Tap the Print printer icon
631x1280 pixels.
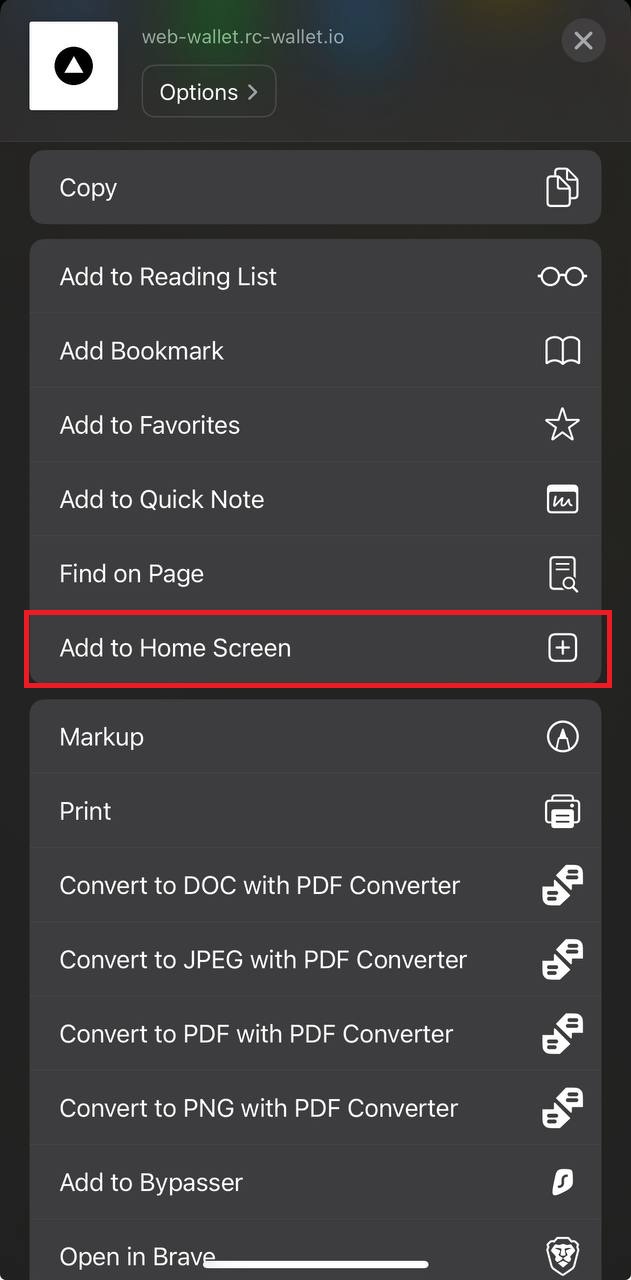pyautogui.click(x=563, y=811)
